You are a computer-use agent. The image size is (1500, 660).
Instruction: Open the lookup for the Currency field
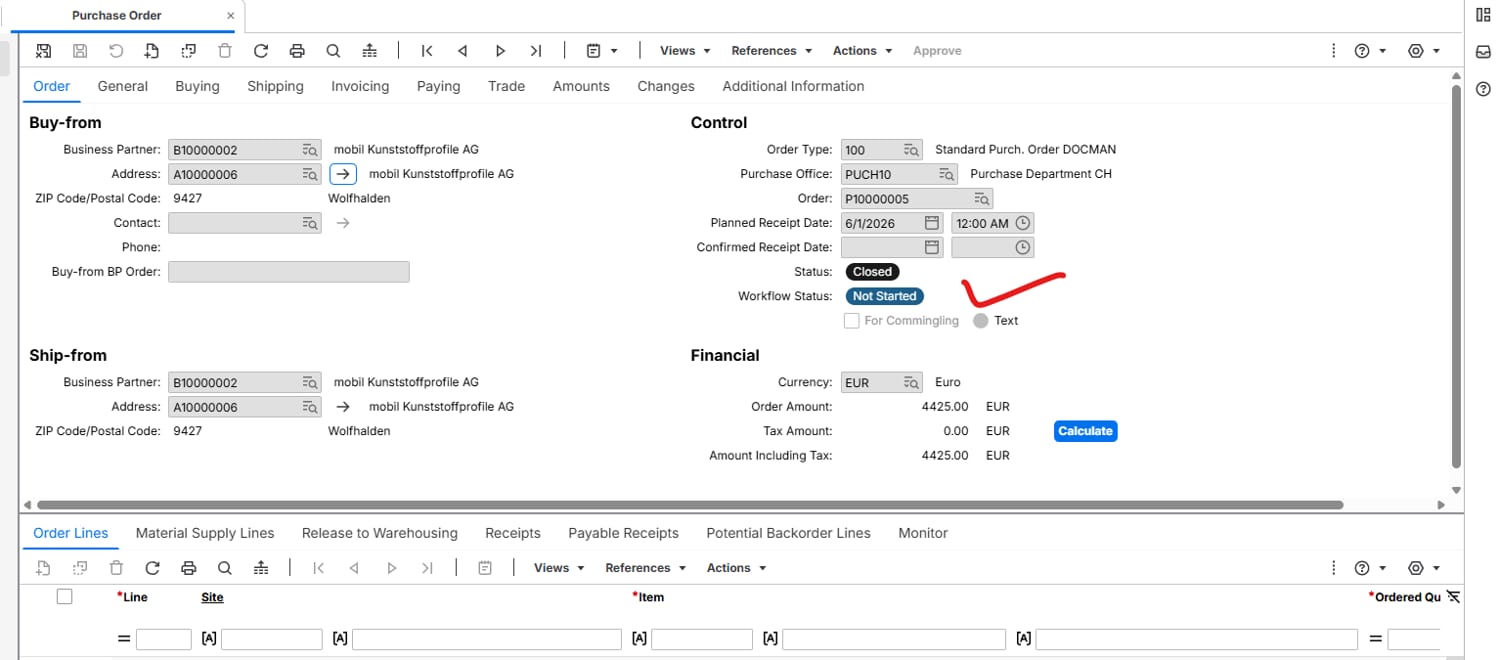911,383
